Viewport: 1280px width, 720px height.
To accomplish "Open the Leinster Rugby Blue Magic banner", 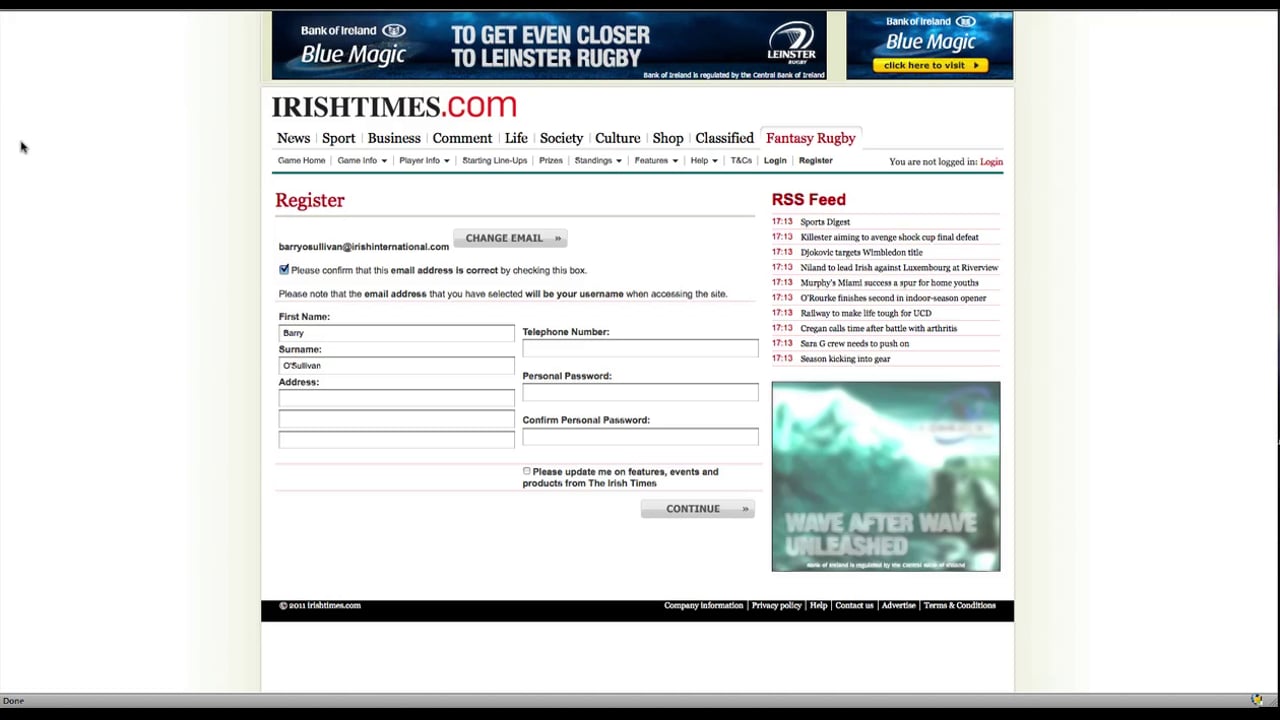I will pyautogui.click(x=549, y=46).
